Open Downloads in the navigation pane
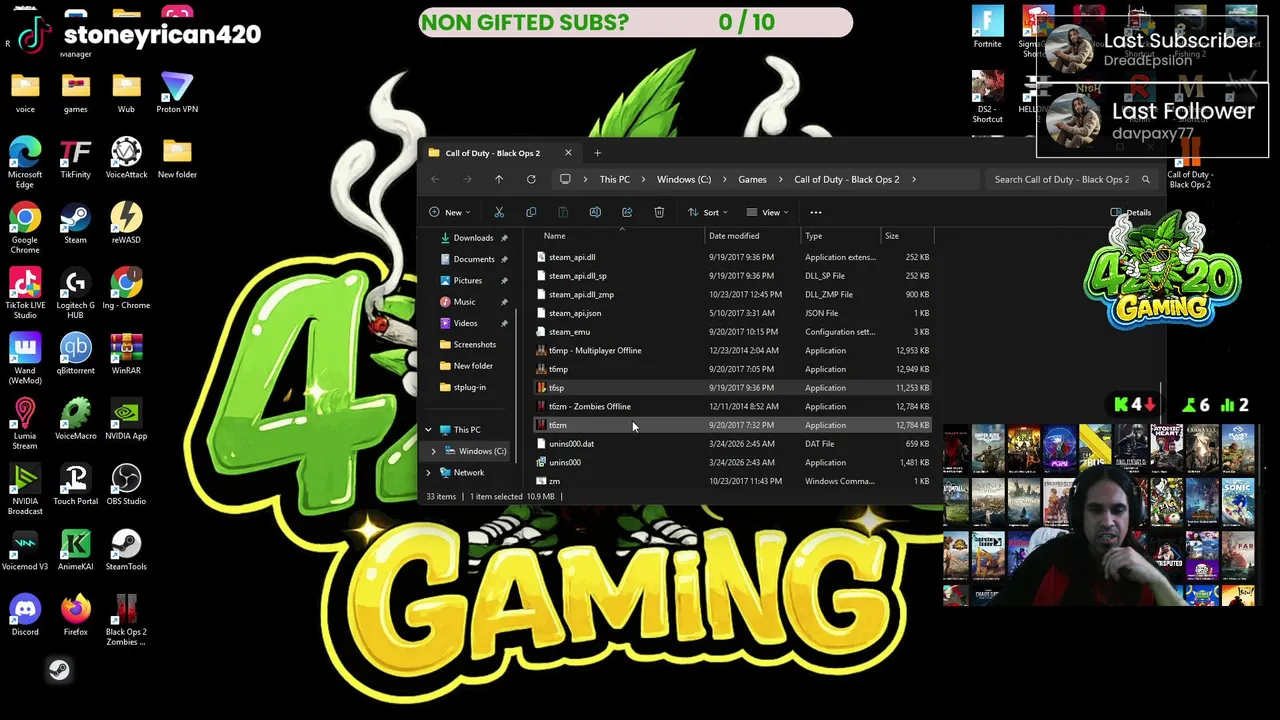Screen dimensions: 1280x720 click(x=473, y=238)
